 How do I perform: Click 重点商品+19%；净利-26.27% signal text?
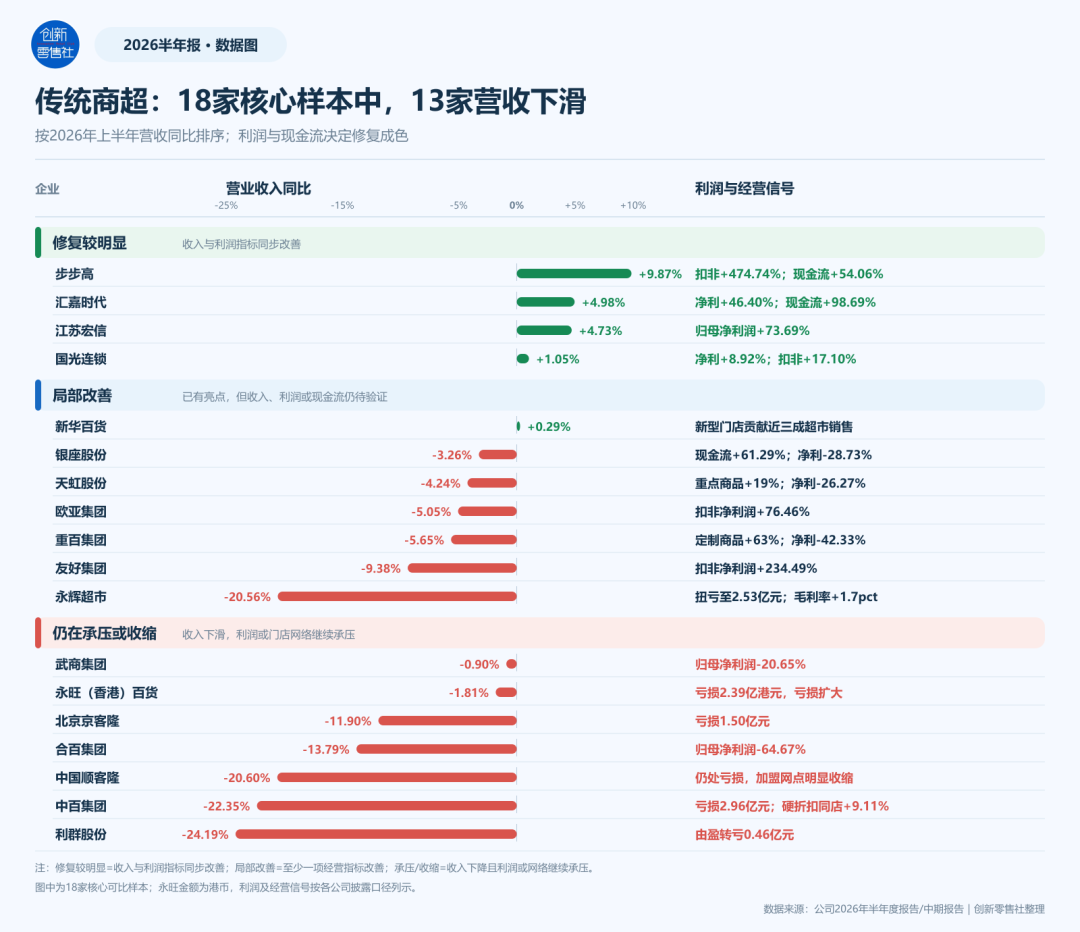(780, 483)
